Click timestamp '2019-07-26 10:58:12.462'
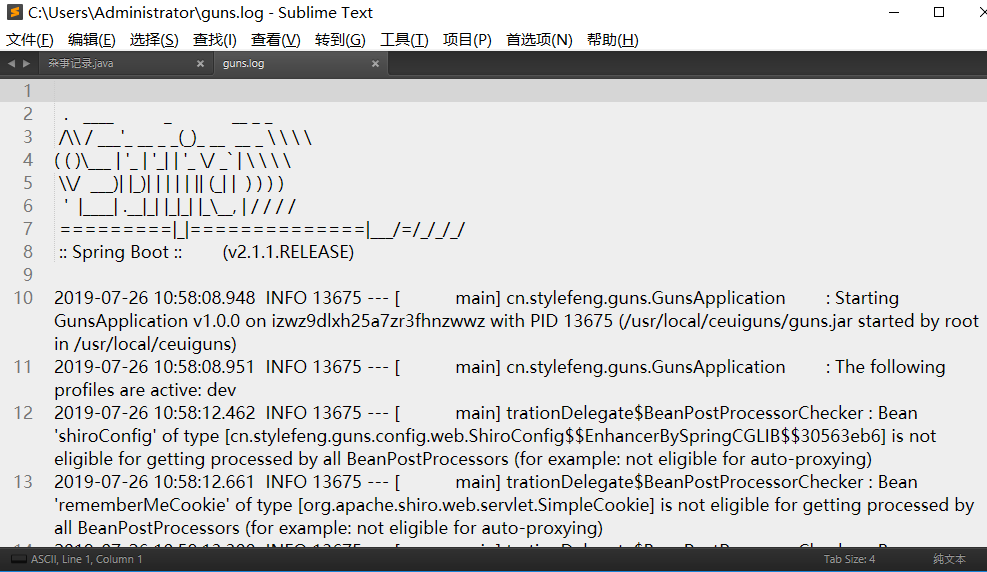987x572 pixels. coord(154,413)
